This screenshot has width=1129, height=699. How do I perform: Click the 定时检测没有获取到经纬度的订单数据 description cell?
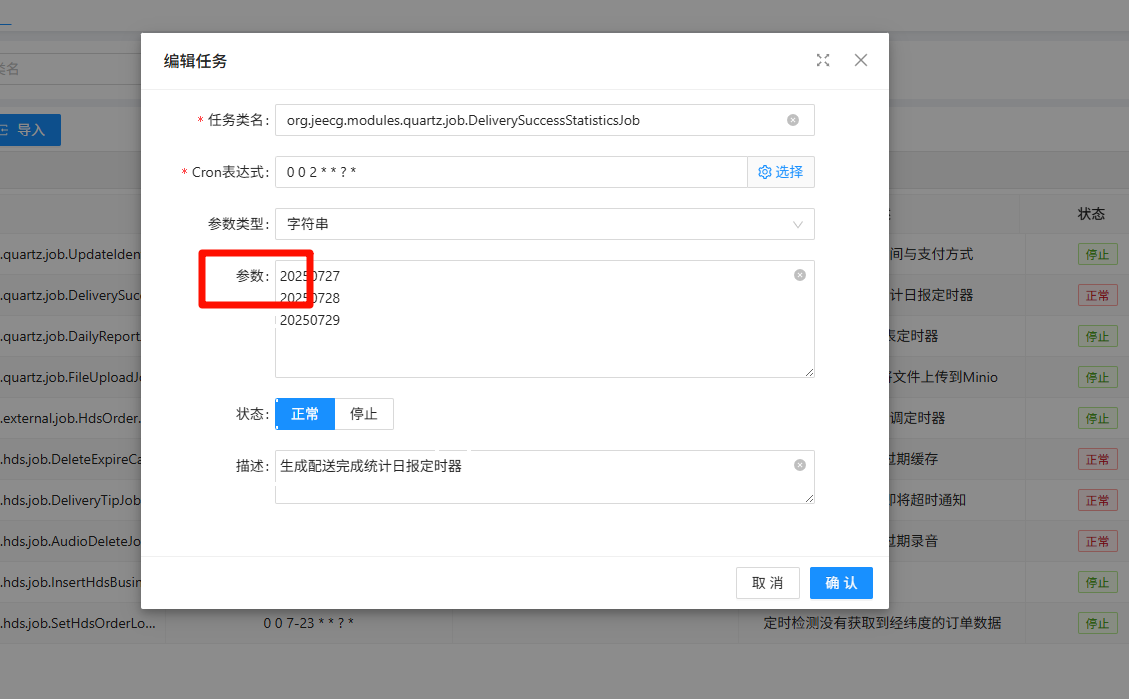(x=882, y=623)
